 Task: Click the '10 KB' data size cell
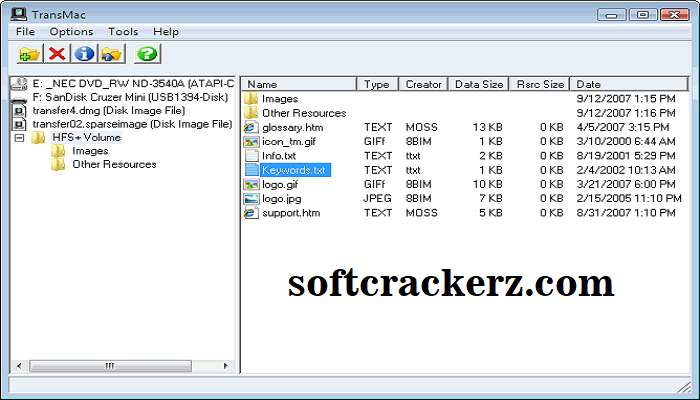tap(488, 184)
